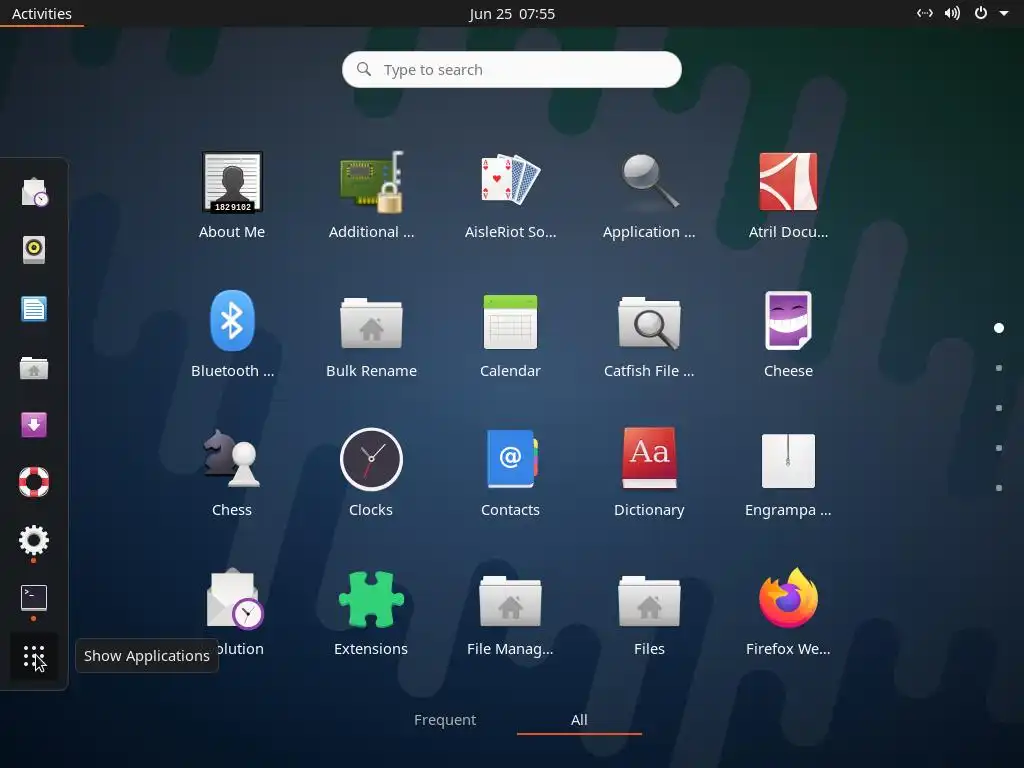
Task: Go to first app page indicator dot
Action: [999, 328]
